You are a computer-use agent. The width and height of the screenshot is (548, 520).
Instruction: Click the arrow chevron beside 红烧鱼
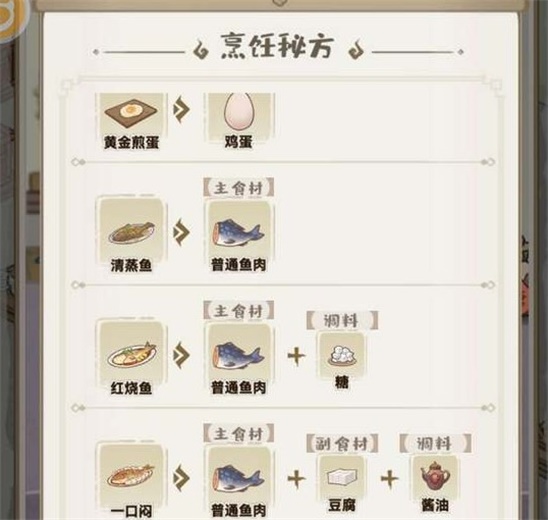pyautogui.click(x=181, y=355)
